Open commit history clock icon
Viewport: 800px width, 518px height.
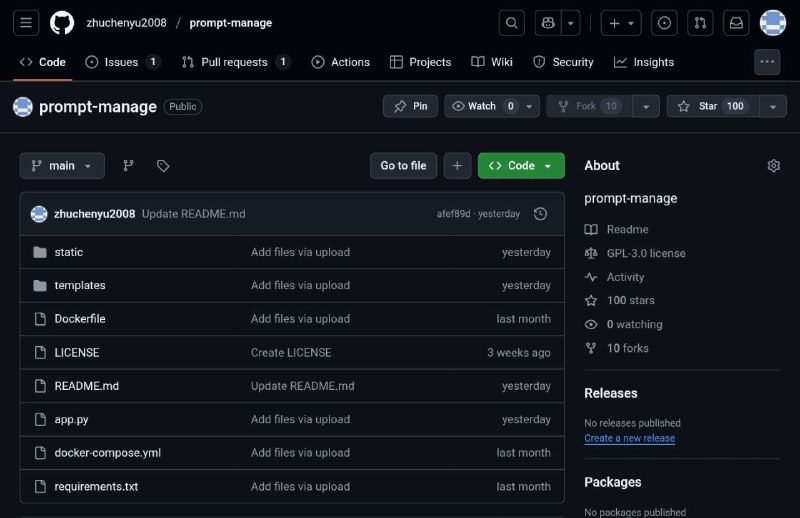(x=541, y=214)
